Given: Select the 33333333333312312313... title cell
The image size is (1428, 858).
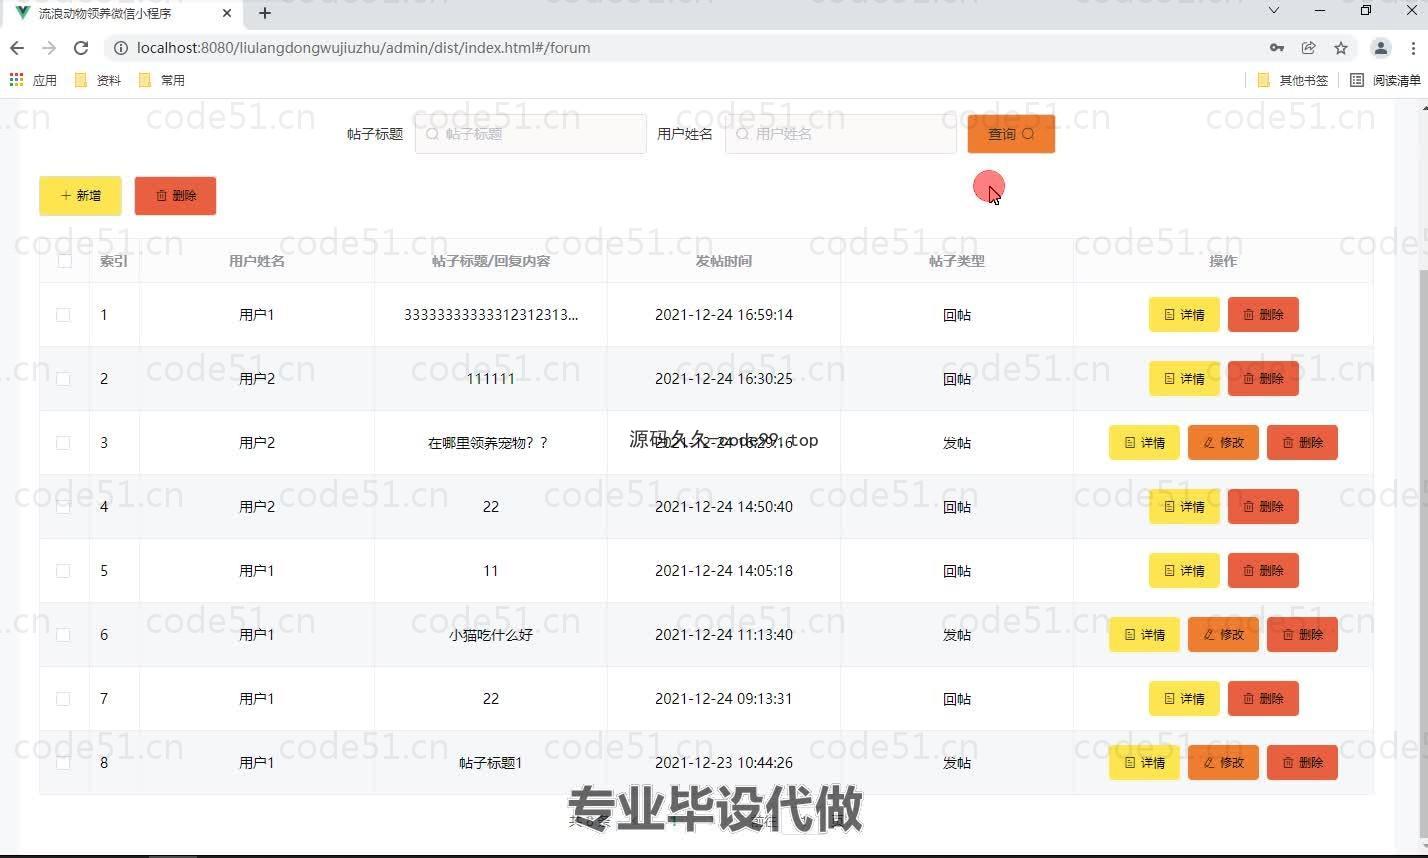Looking at the screenshot, I should coord(491,315).
